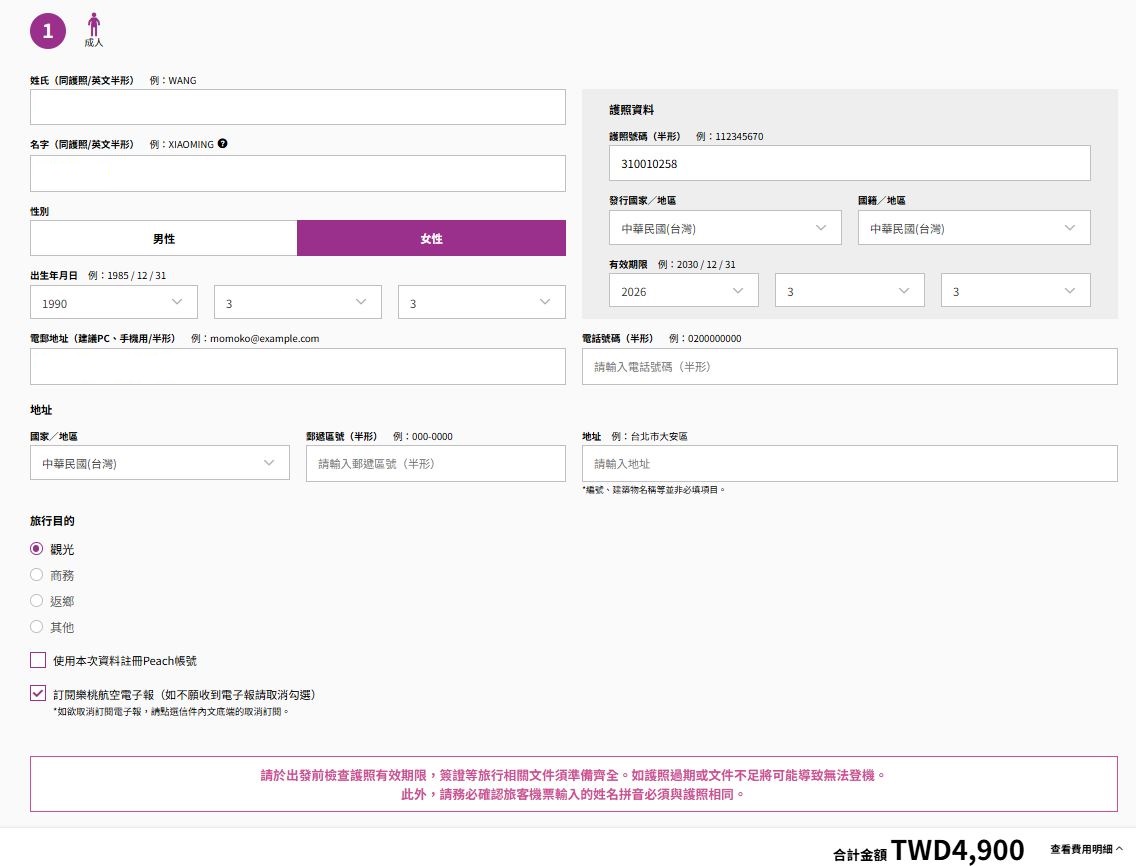
Task: Open passport issuing country dropdown
Action: [725, 228]
